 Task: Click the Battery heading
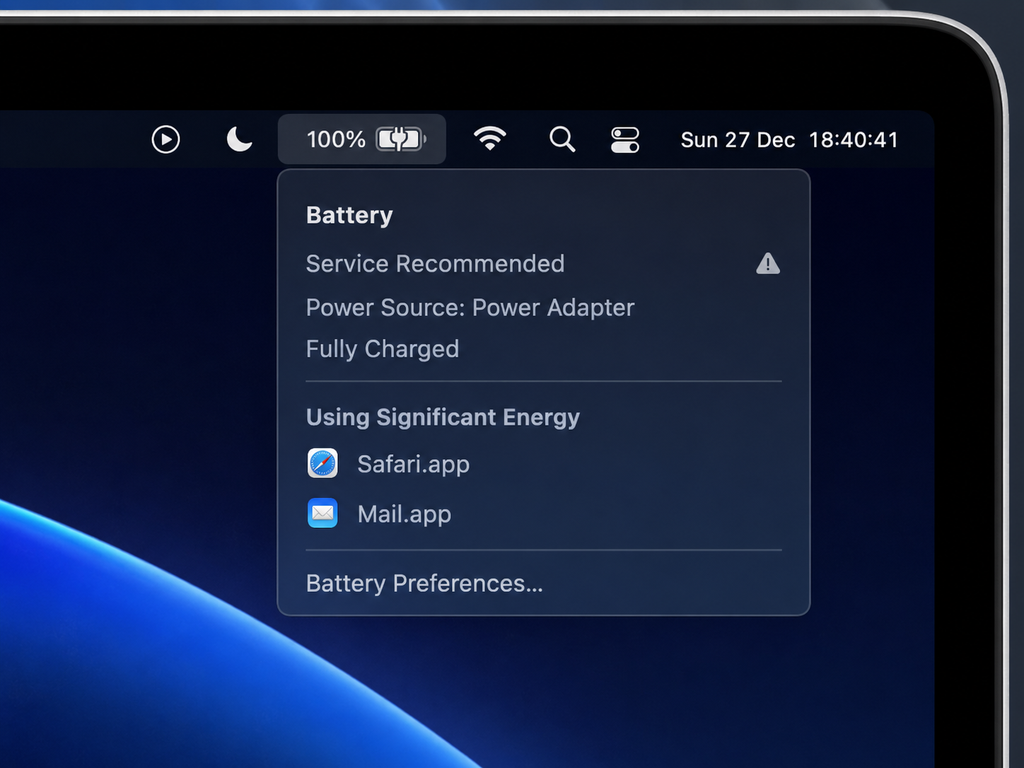[x=349, y=216]
